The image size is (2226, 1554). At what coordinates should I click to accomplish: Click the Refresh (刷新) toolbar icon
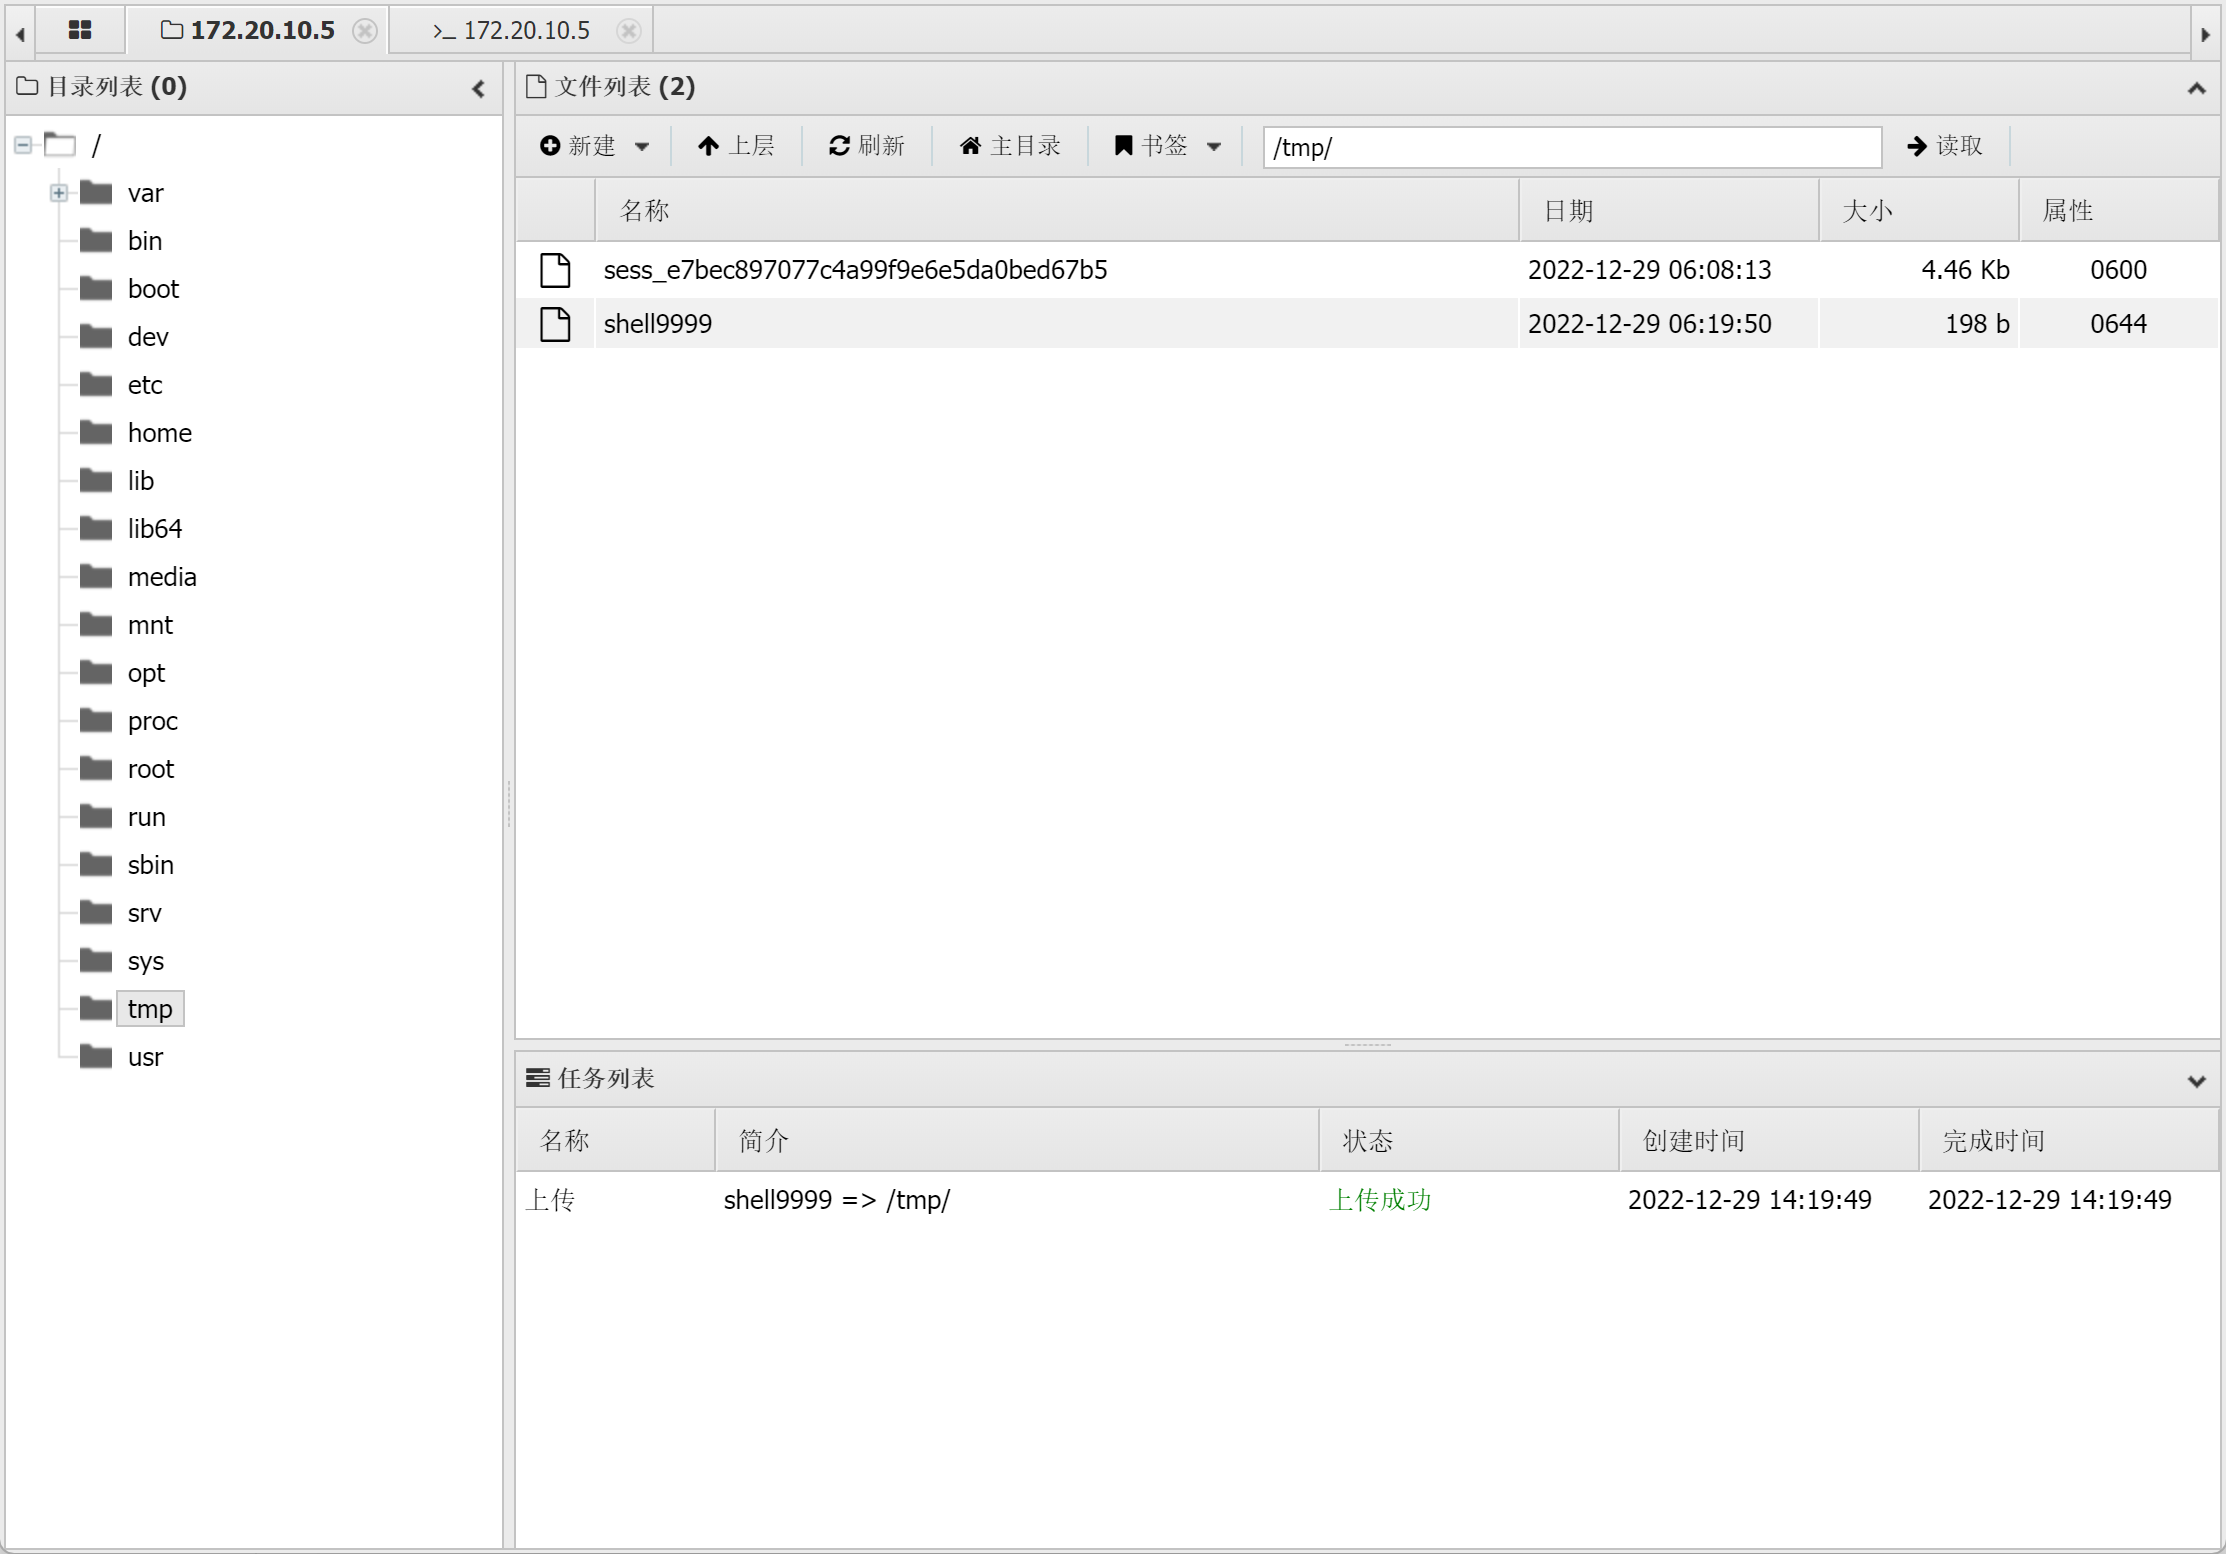click(x=839, y=146)
